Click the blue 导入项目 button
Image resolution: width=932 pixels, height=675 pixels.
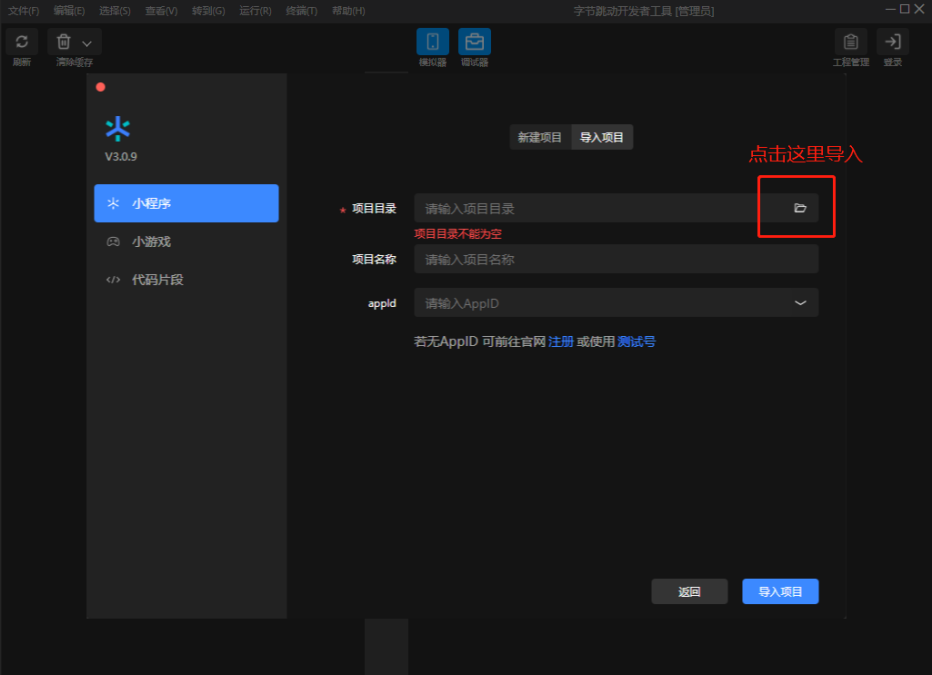click(x=780, y=592)
